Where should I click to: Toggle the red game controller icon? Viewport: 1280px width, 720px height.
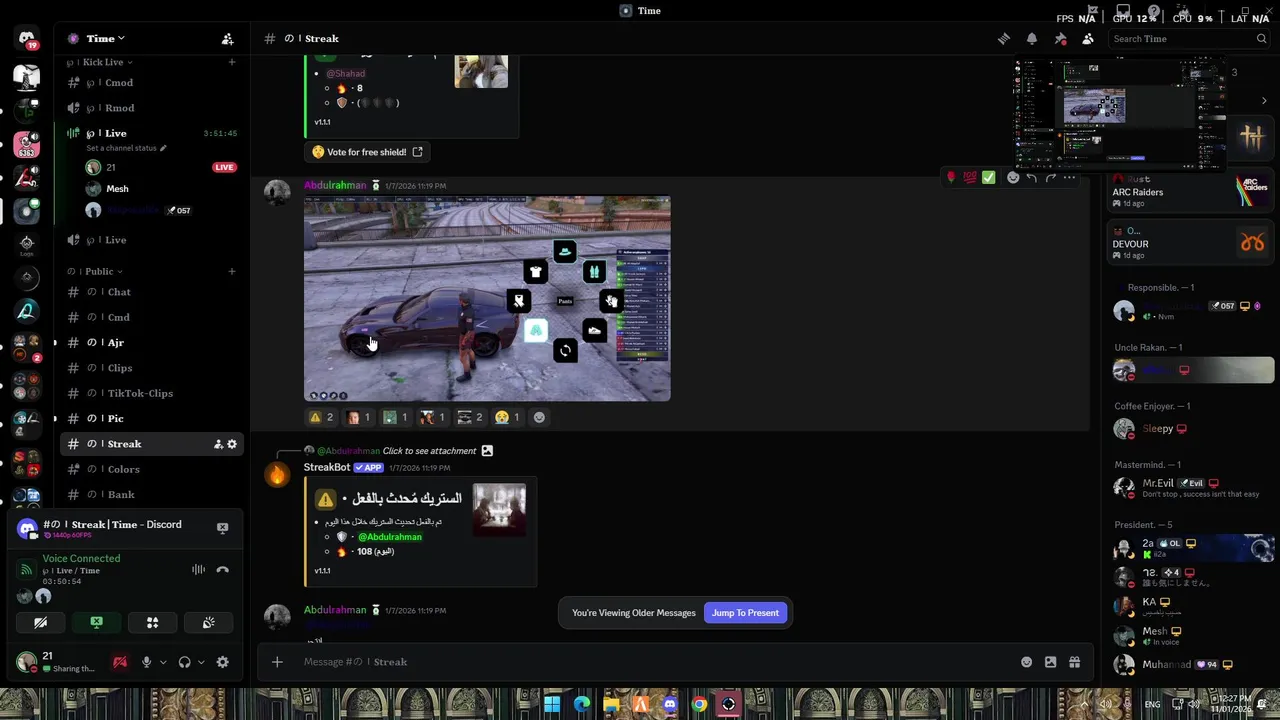pos(120,662)
